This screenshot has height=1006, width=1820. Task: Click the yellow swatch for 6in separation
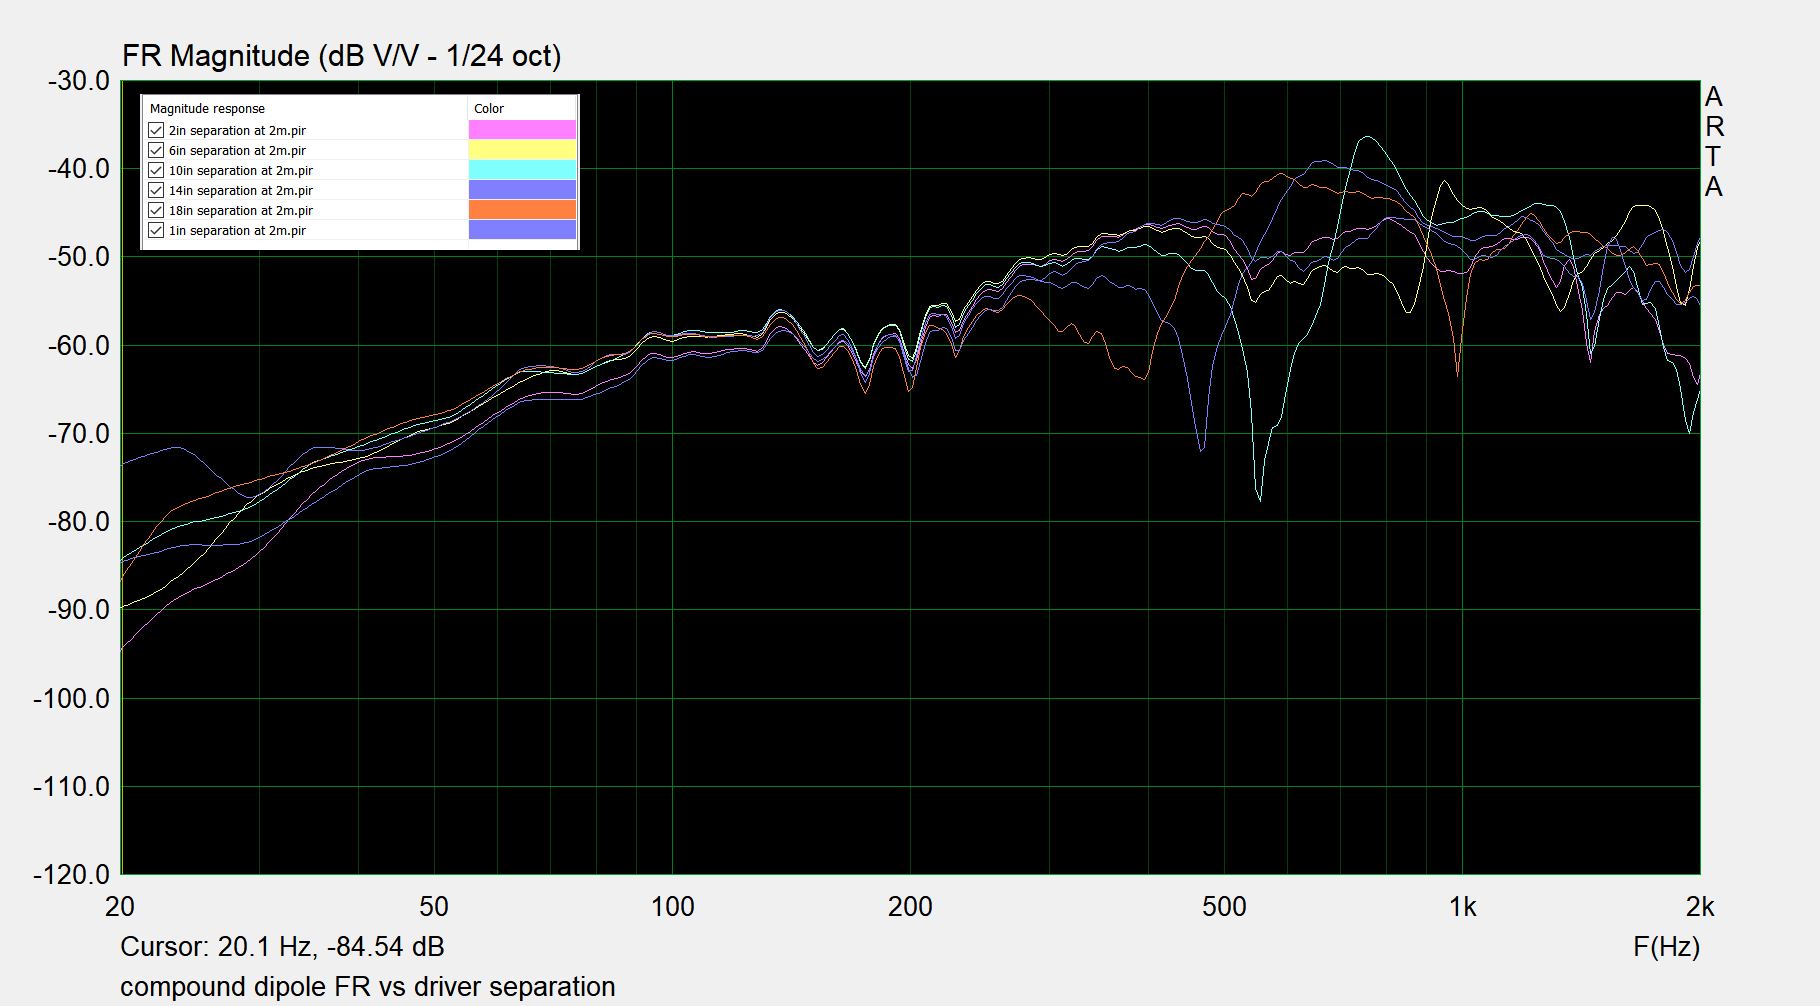[522, 150]
